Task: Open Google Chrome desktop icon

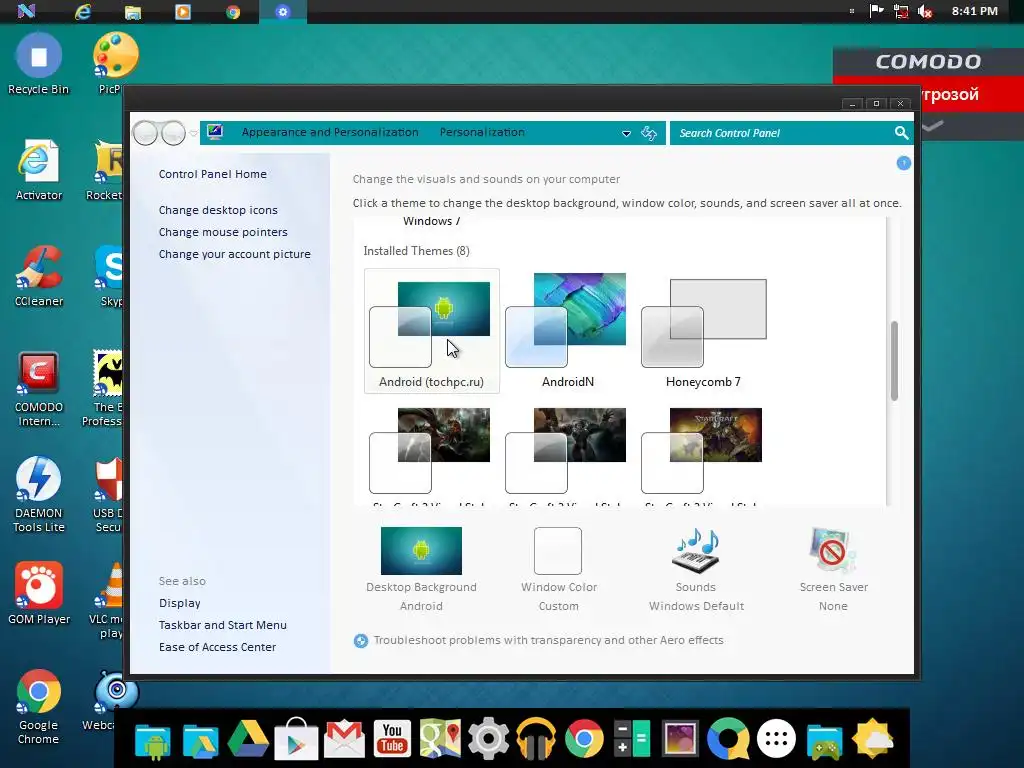Action: [x=39, y=707]
